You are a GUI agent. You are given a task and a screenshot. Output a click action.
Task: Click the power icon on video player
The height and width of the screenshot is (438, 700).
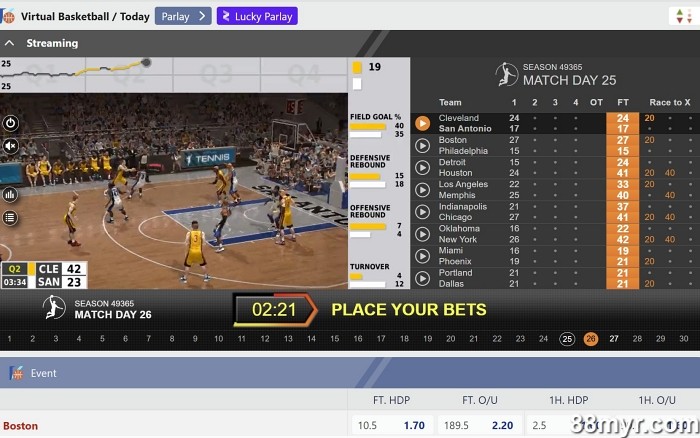[x=10, y=123]
